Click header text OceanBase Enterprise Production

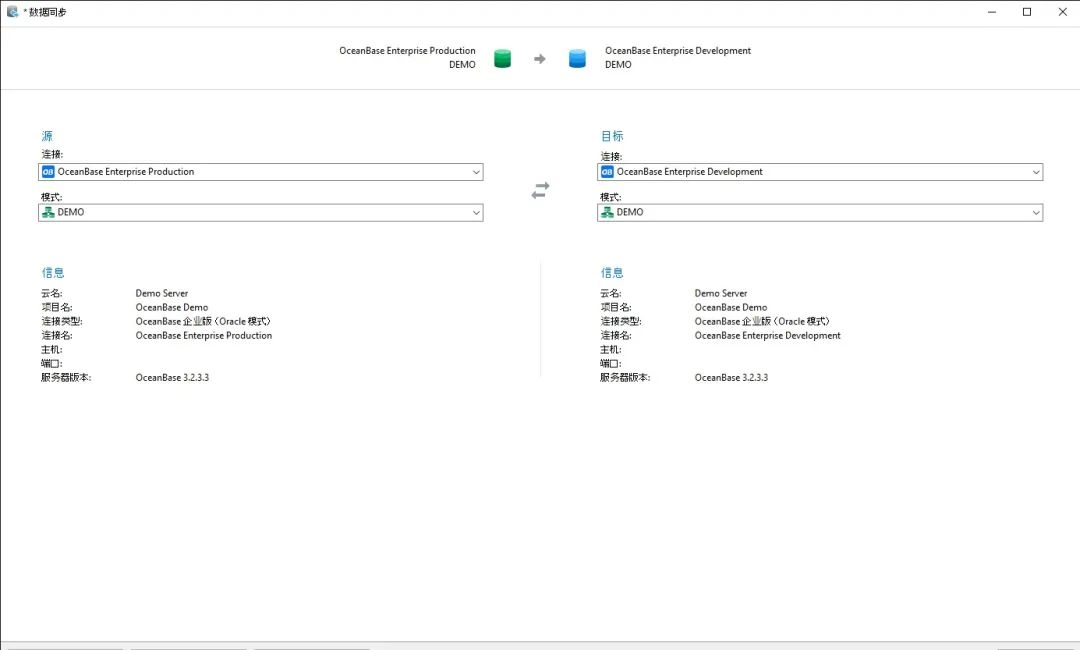[x=407, y=51]
